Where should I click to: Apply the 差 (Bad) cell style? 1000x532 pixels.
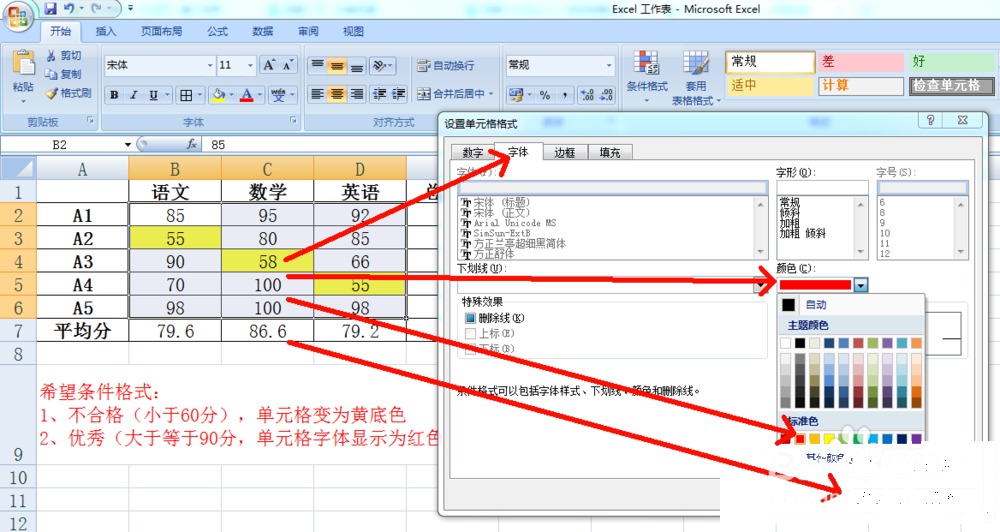point(861,61)
